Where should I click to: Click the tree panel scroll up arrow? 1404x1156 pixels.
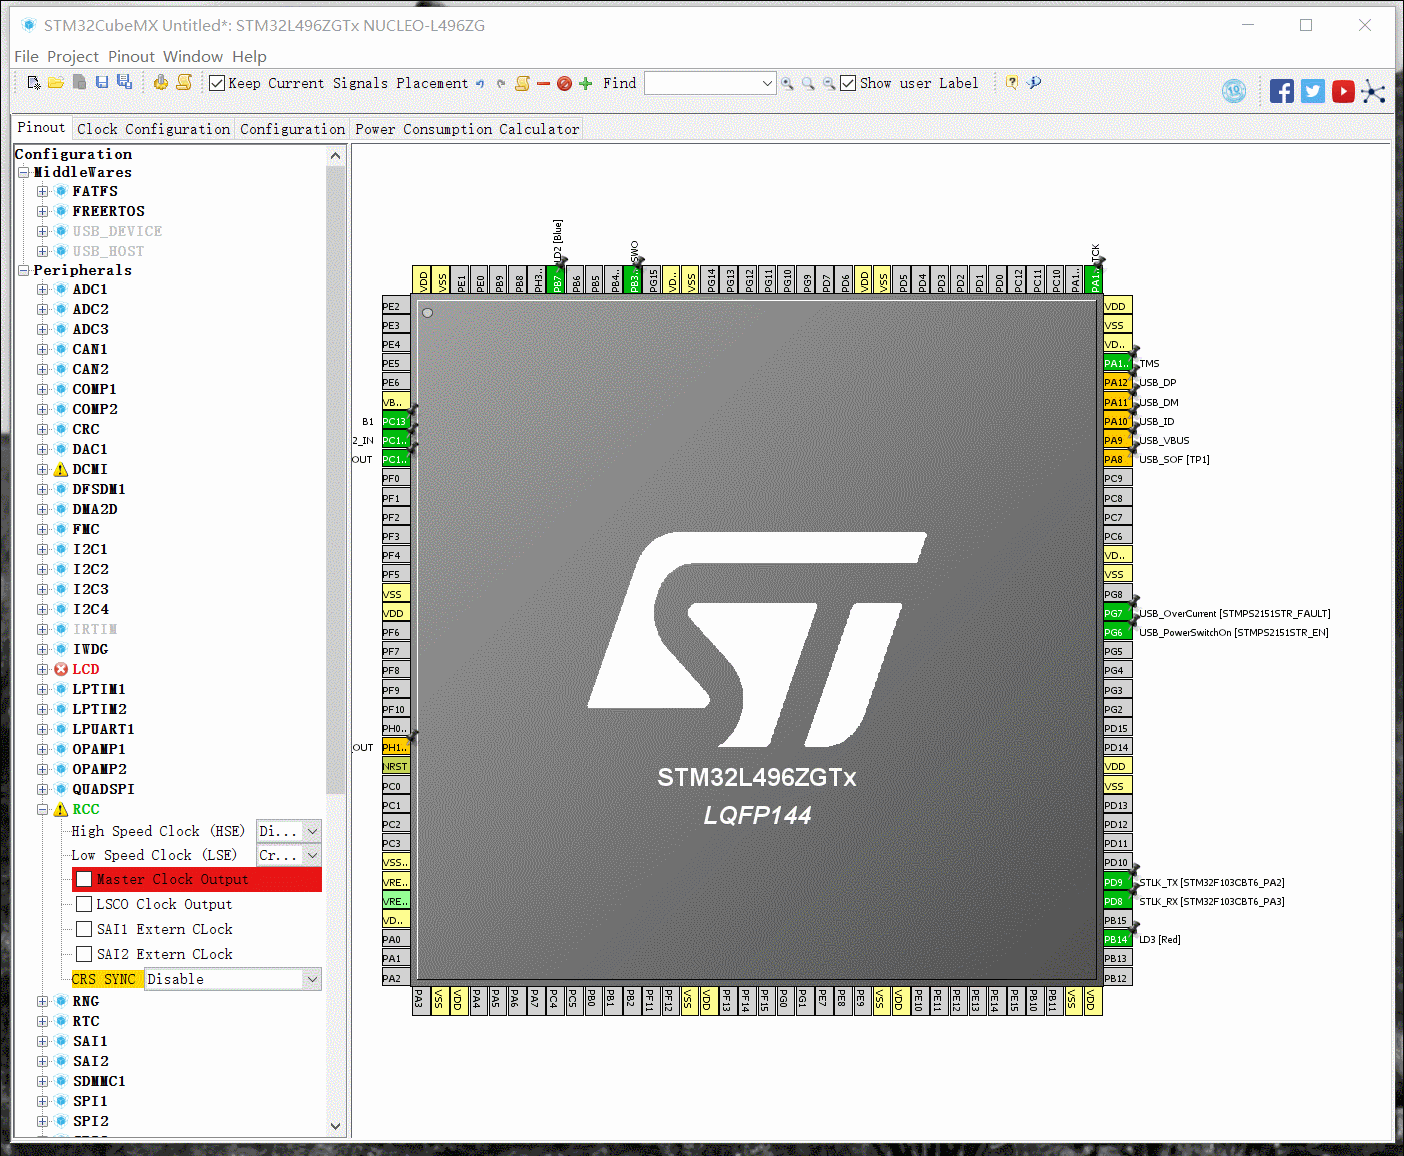tap(335, 156)
